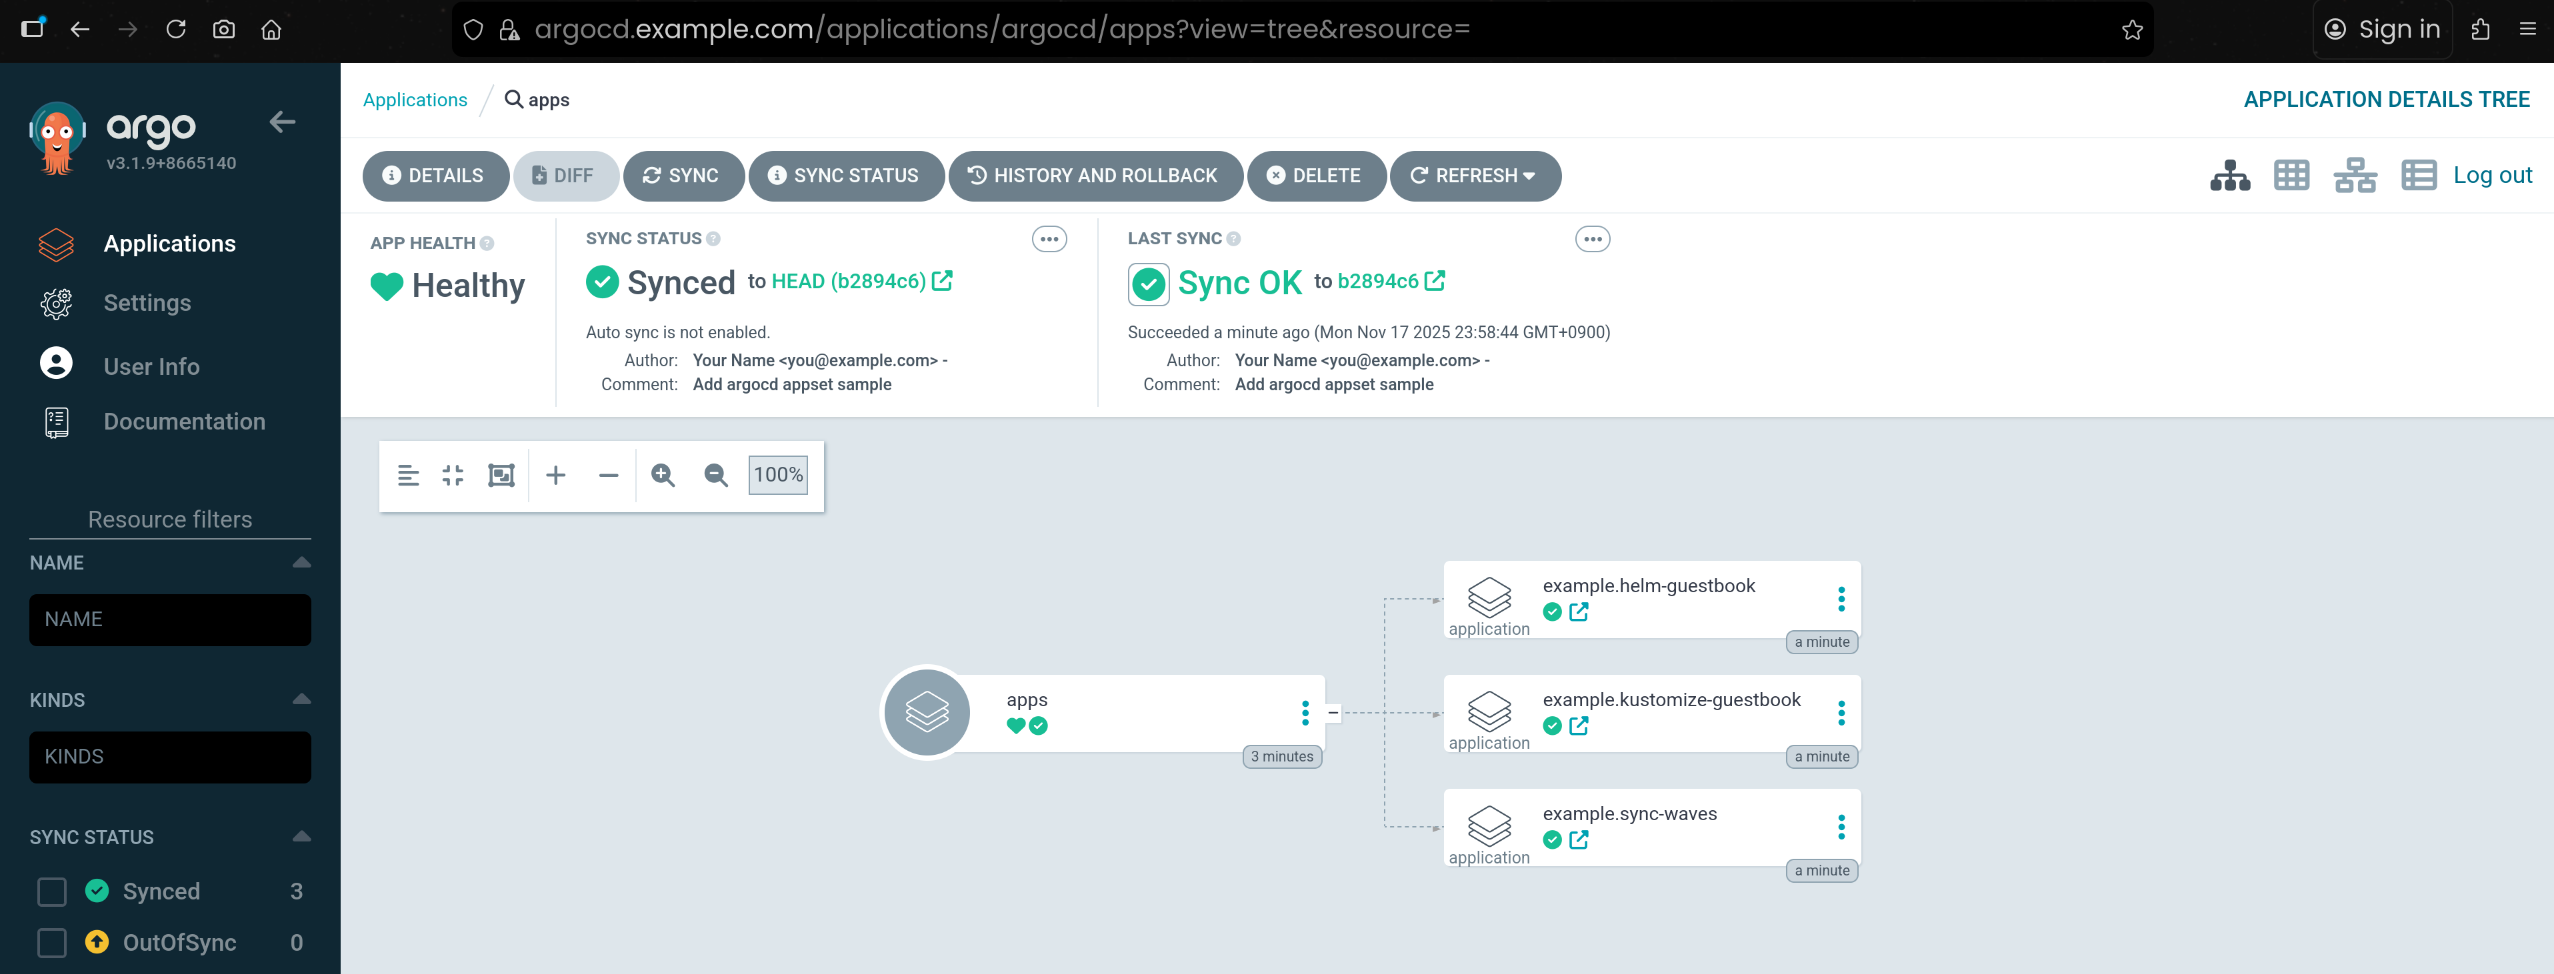The image size is (2554, 974).
Task: Click the browser reload icon
Action: 176,29
